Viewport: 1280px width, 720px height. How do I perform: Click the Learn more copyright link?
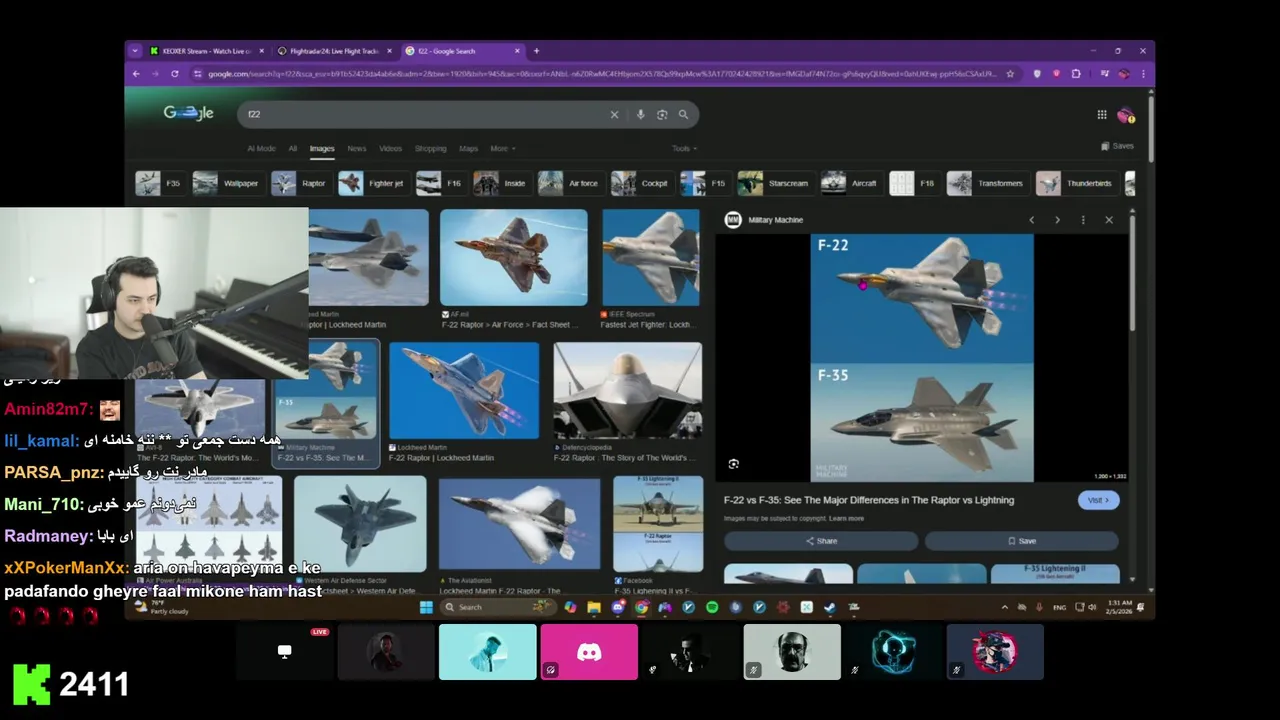click(x=846, y=518)
